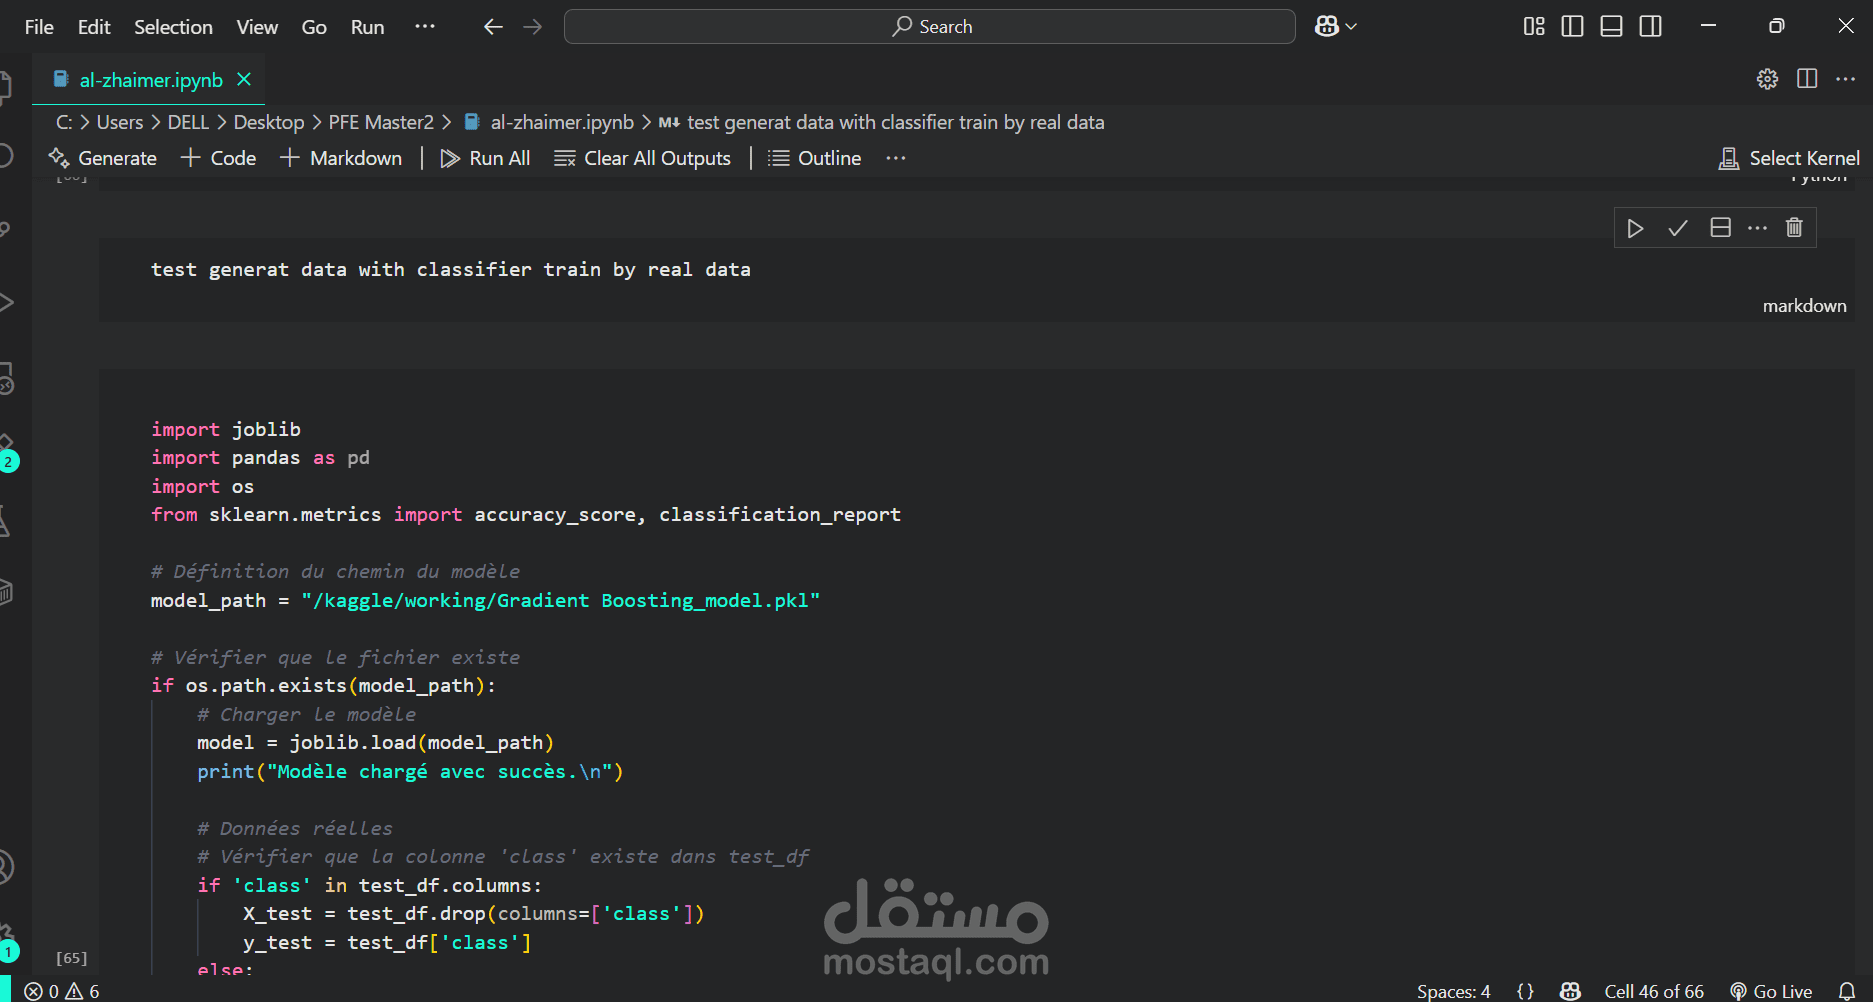Open the editor More Actions ellipsis

pyautogui.click(x=1846, y=79)
